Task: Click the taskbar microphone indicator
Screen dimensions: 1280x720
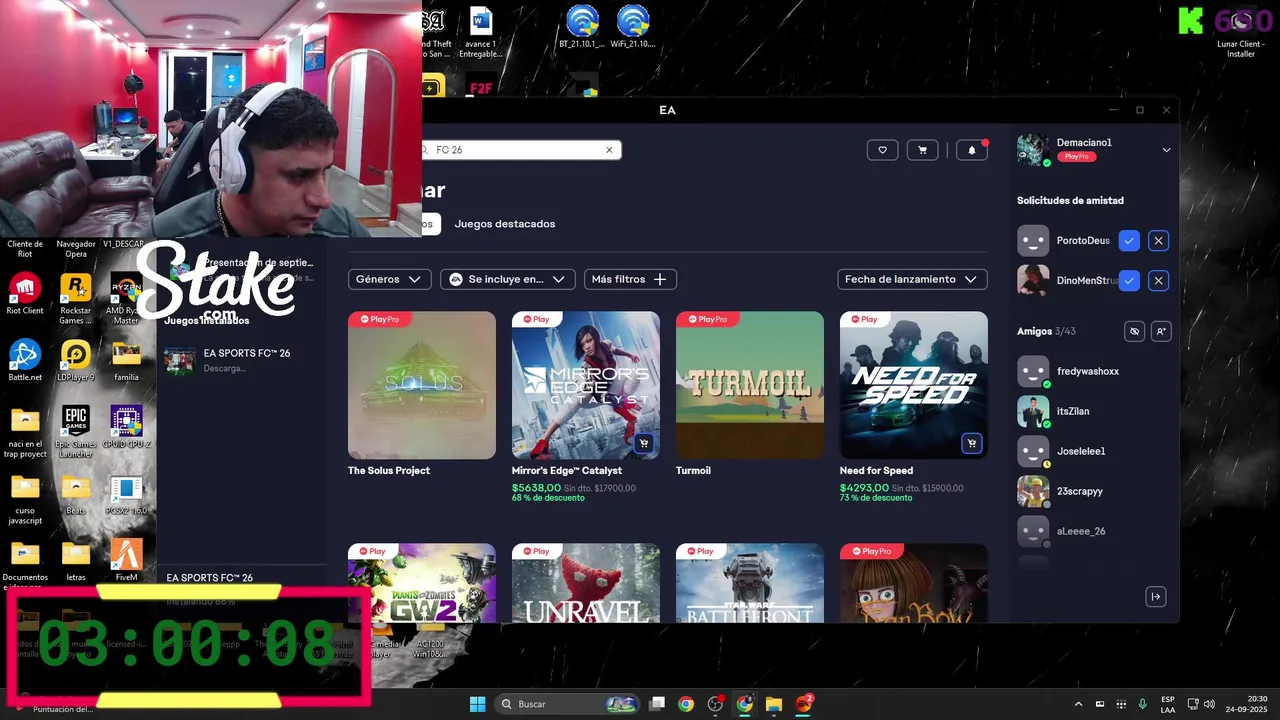Action: tap(1142, 704)
